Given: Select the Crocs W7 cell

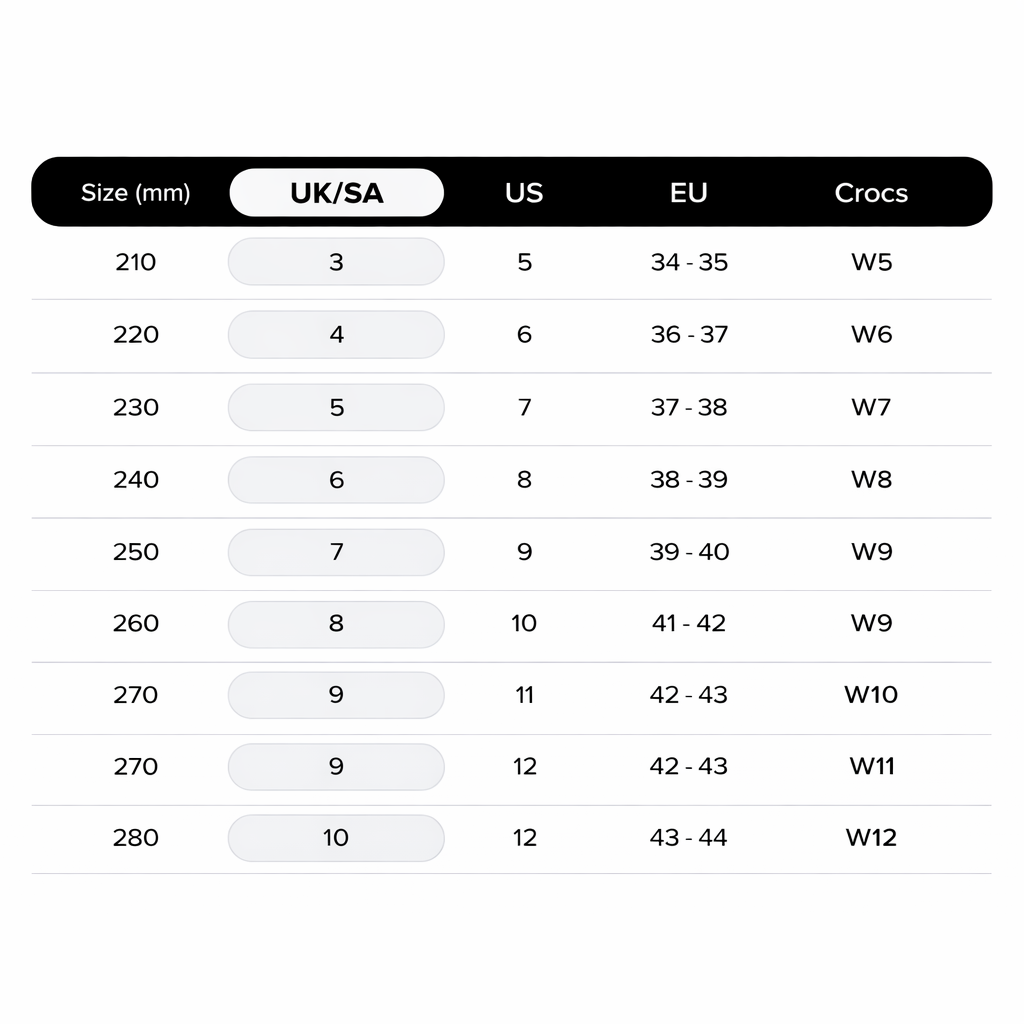Looking at the screenshot, I should pos(871,407).
